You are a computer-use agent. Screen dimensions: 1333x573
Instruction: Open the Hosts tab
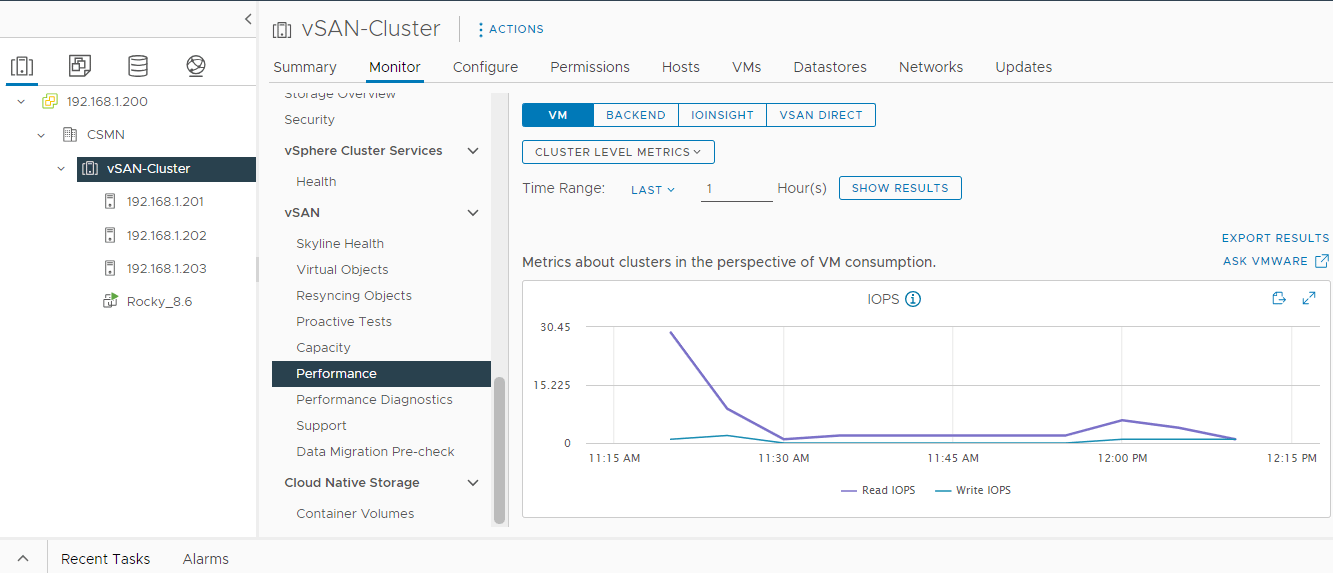point(681,67)
